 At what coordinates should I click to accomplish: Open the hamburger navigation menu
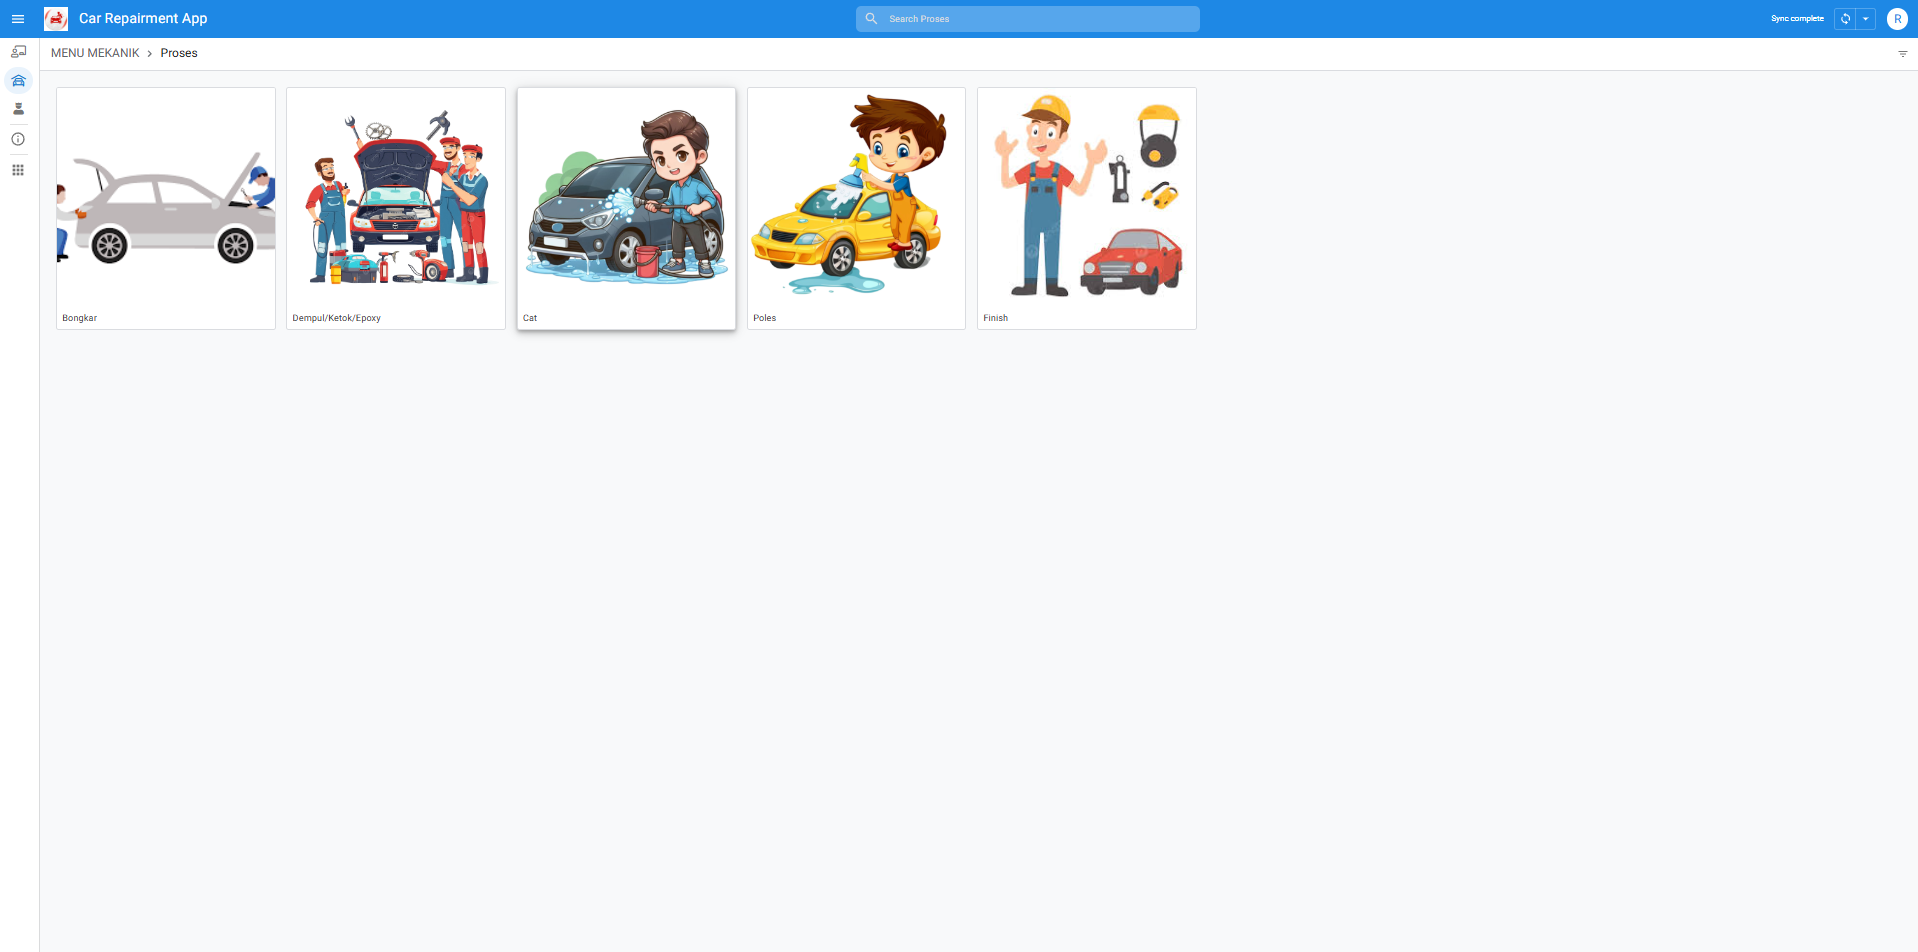[18, 19]
